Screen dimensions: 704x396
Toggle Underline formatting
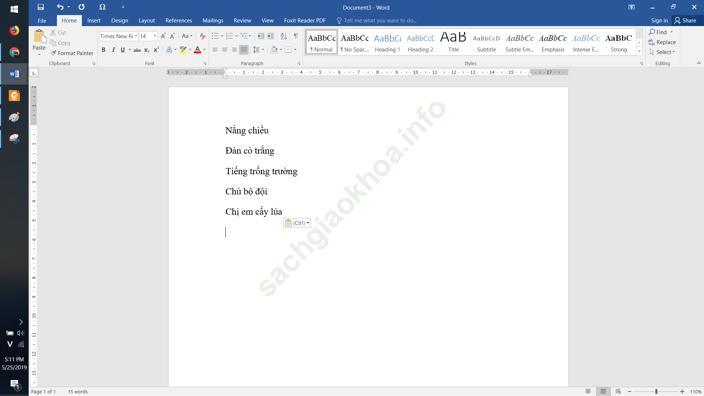pyautogui.click(x=123, y=50)
